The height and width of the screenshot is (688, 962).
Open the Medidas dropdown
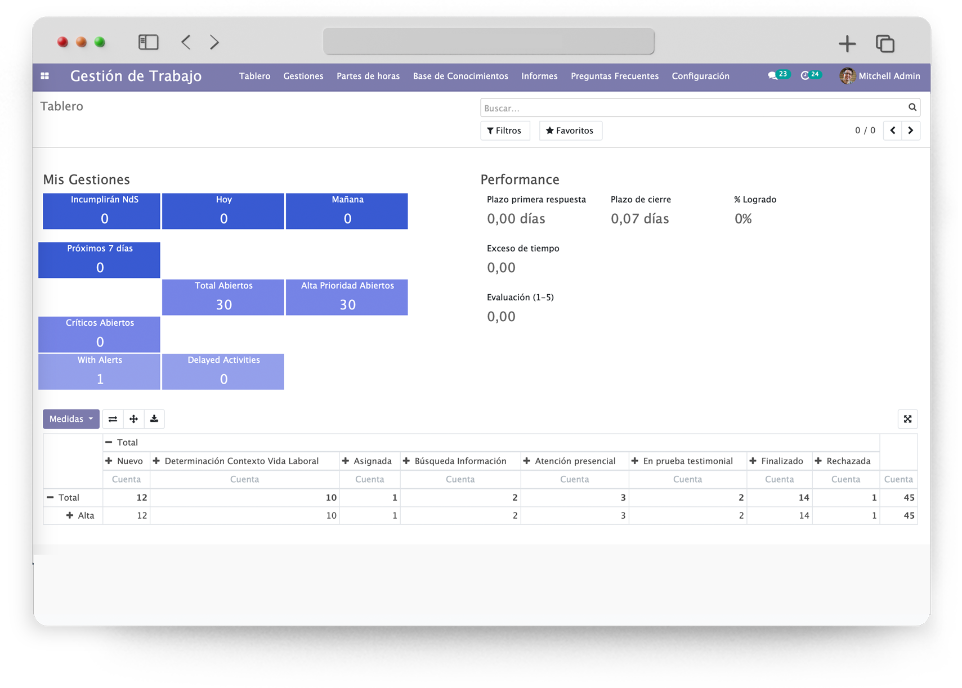[x=71, y=419]
